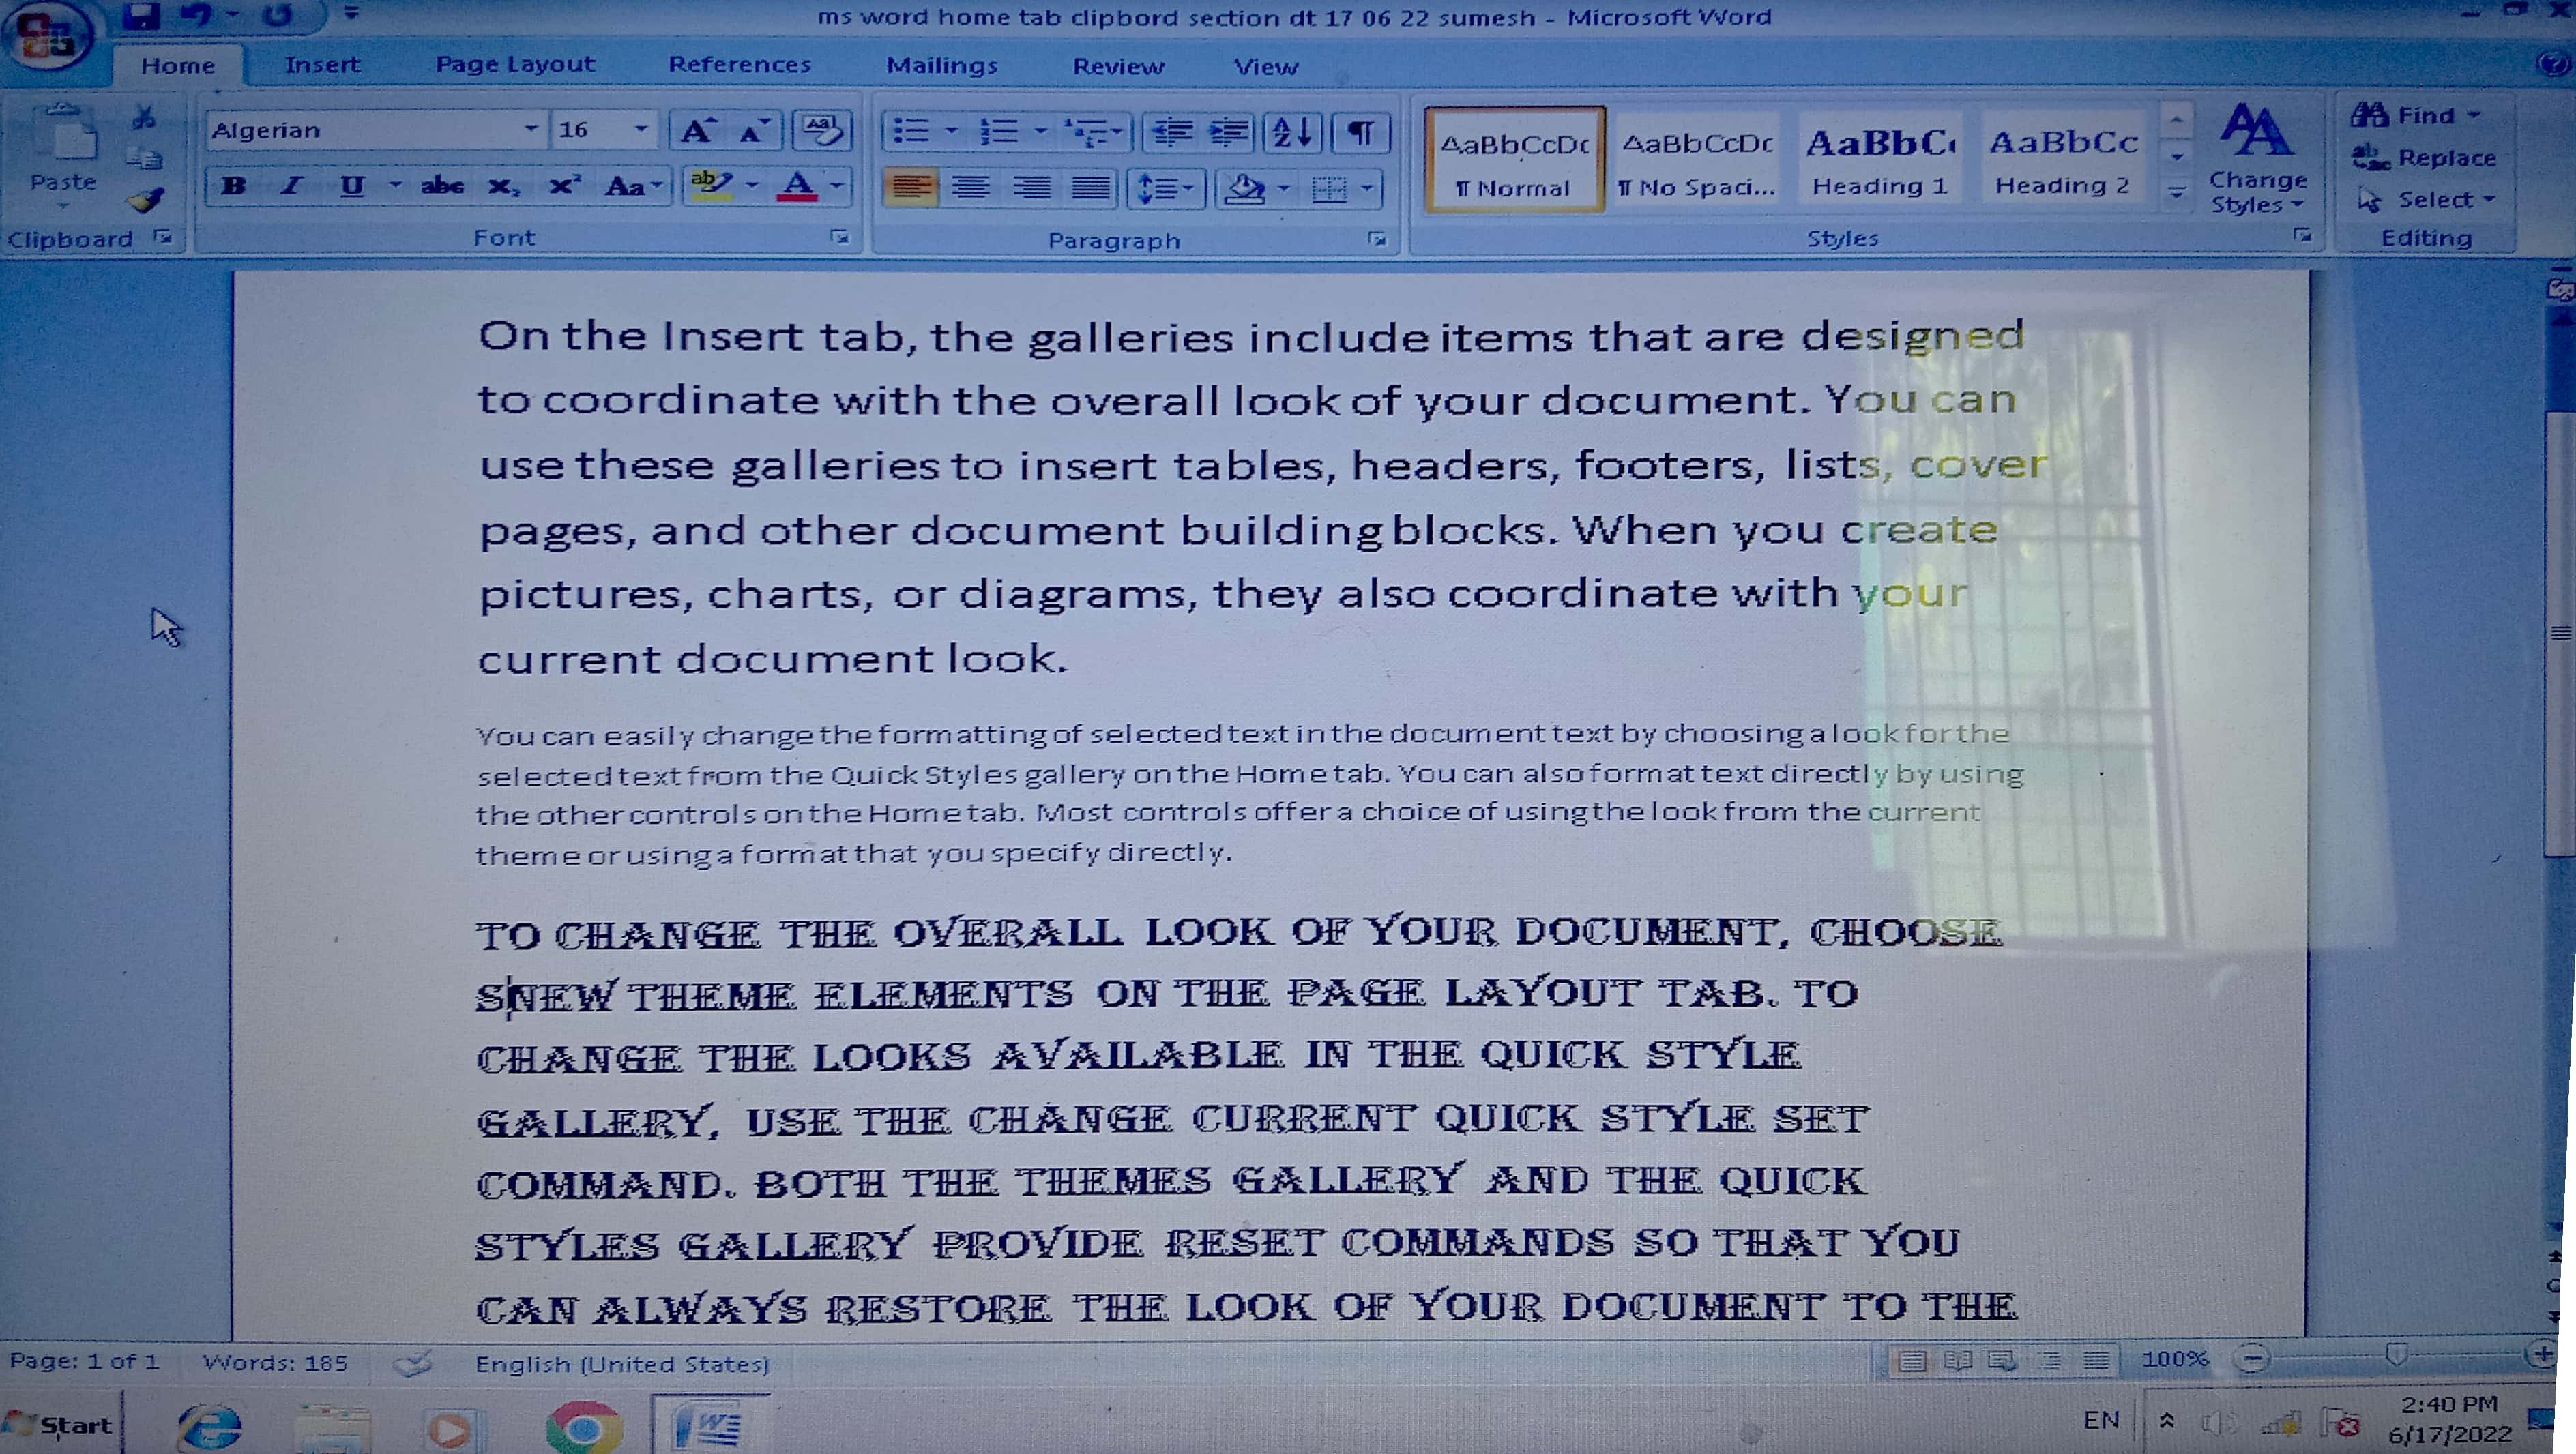This screenshot has width=2576, height=1454.
Task: Click the Show/Hide paragraph marks icon
Action: 1360,132
